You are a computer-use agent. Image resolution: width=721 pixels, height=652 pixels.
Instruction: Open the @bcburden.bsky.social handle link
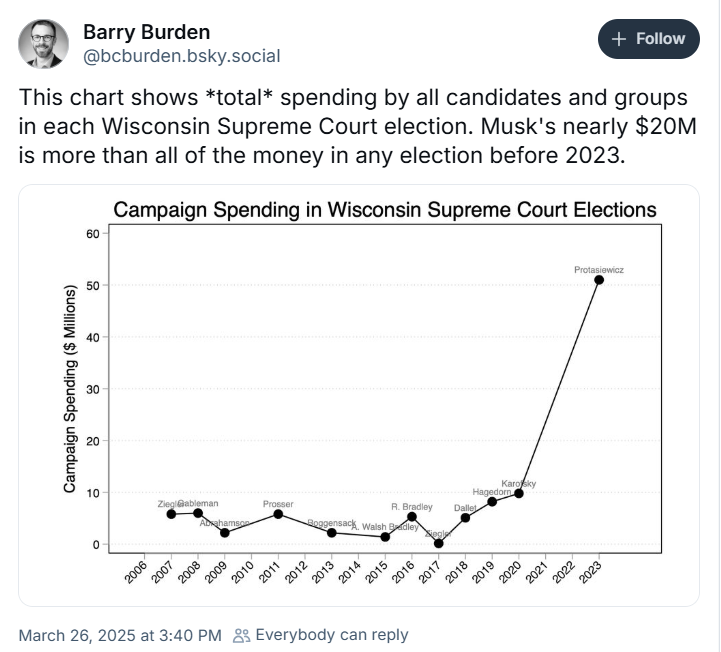(181, 56)
